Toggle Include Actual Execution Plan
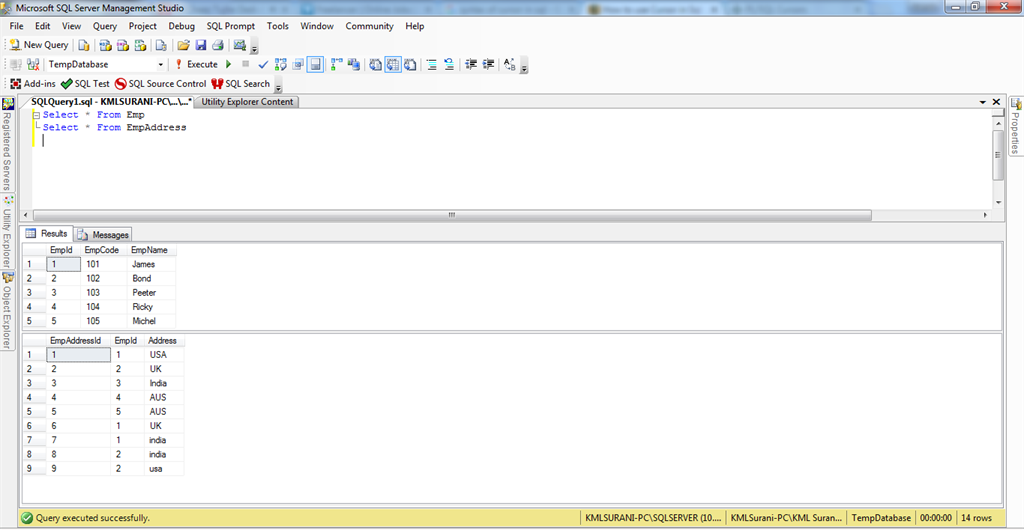The width and height of the screenshot is (1024, 530). pos(337,65)
